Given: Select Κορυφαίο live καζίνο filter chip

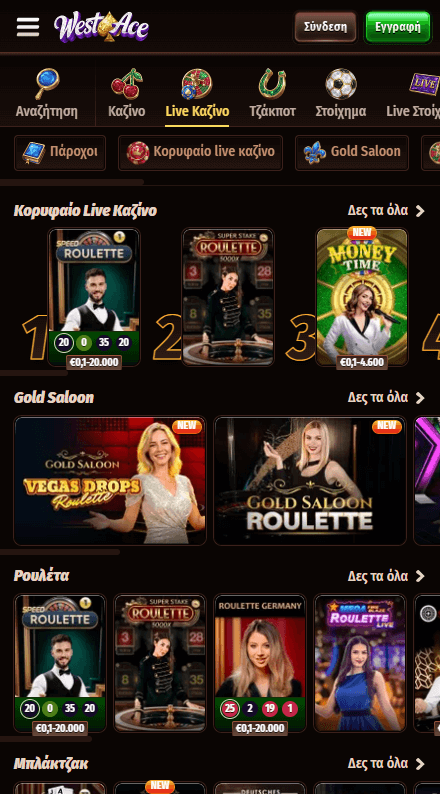Looking at the screenshot, I should (201, 152).
